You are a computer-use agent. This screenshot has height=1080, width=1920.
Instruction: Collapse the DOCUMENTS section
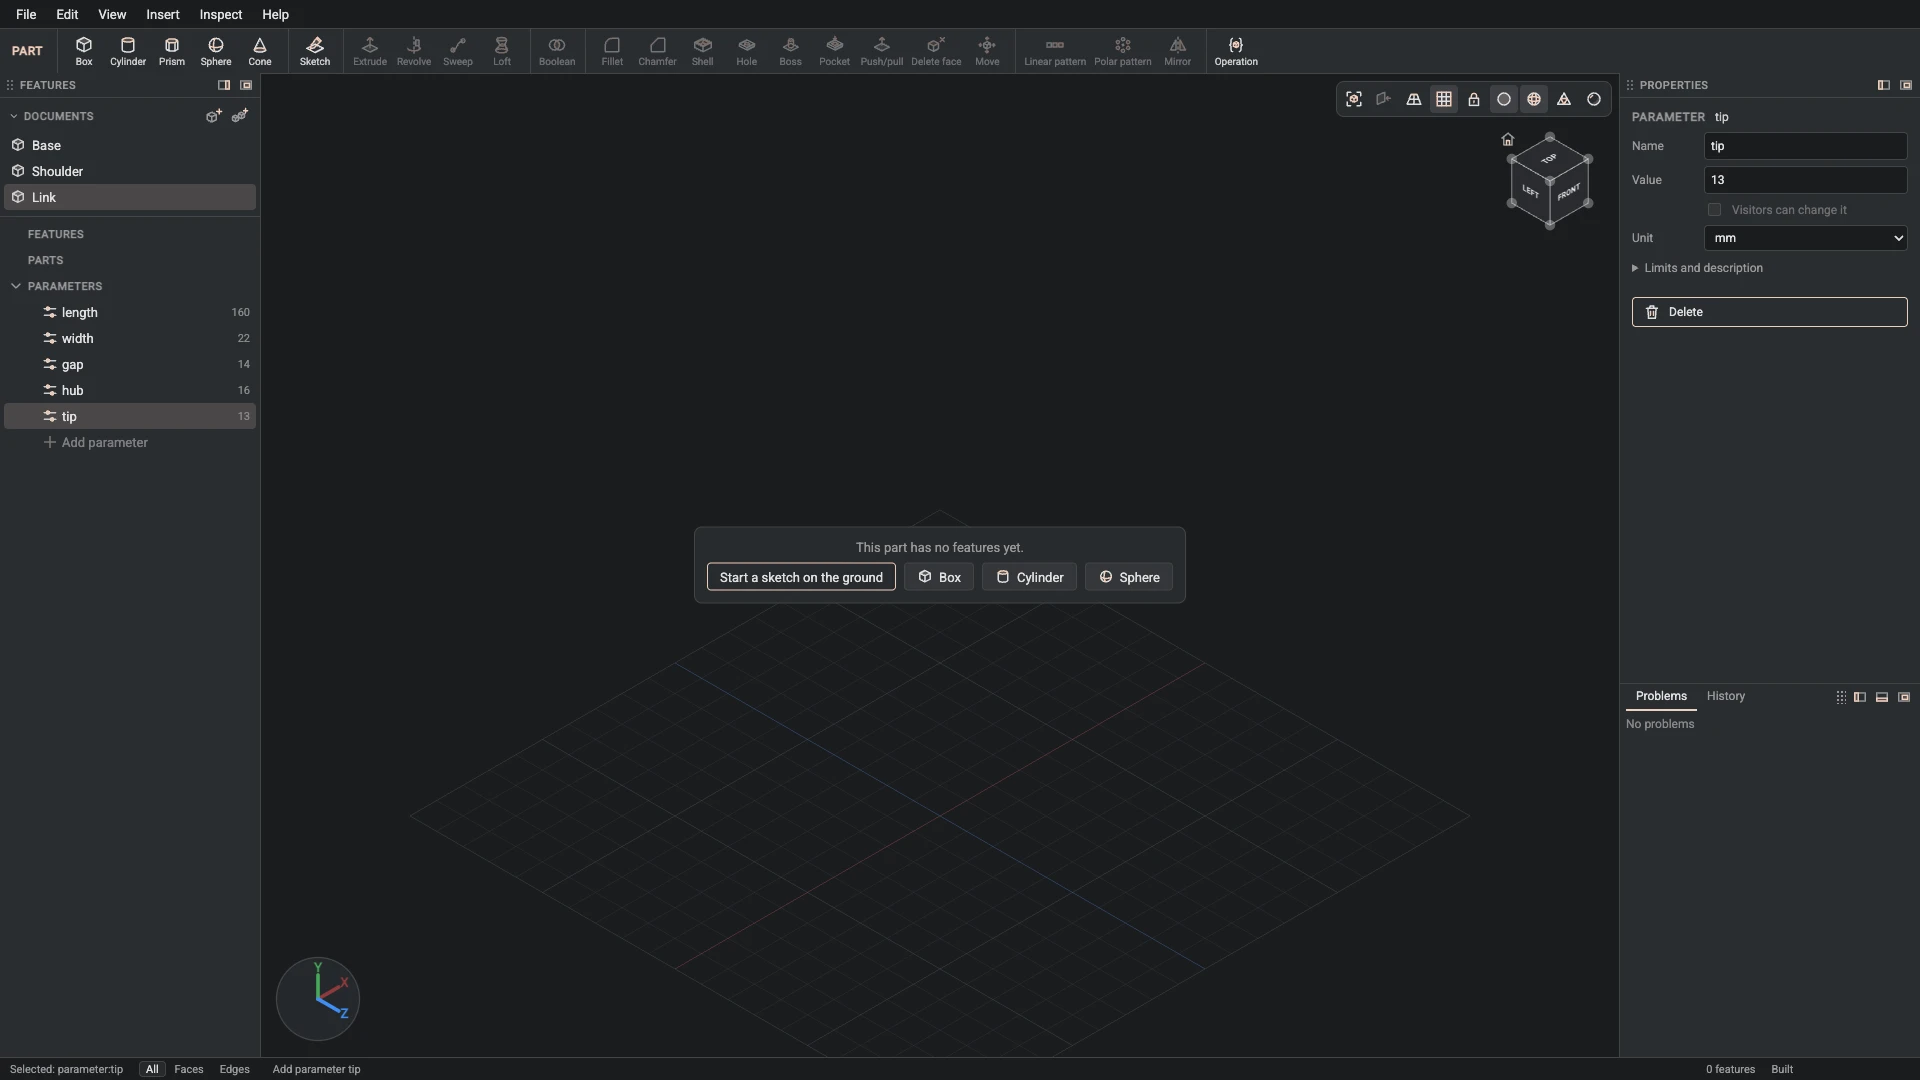click(14, 116)
